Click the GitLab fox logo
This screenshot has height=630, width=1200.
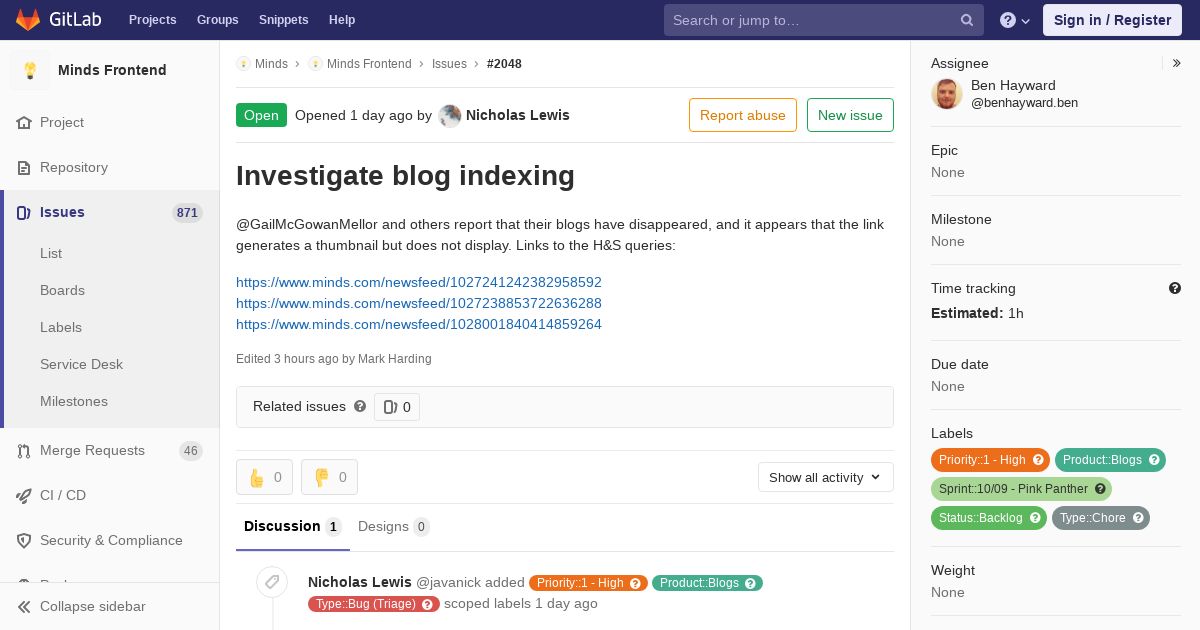coord(28,20)
